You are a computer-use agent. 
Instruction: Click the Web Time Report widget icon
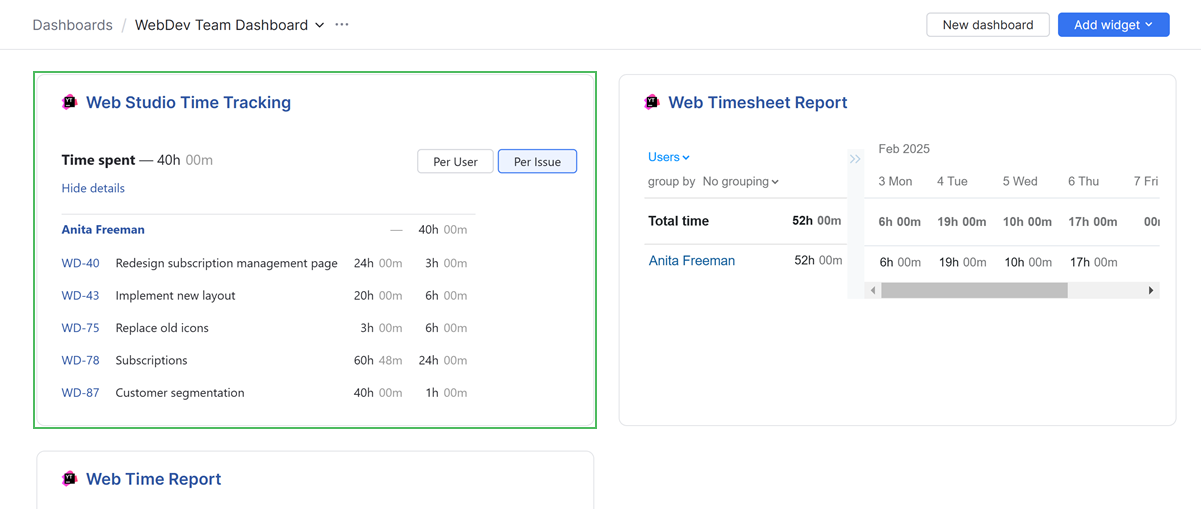69,479
